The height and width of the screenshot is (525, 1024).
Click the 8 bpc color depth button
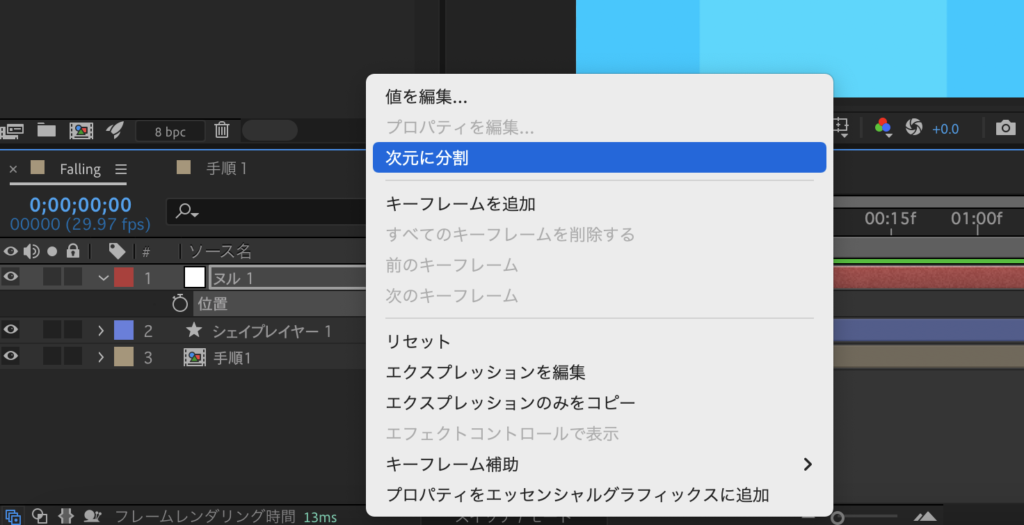(169, 131)
